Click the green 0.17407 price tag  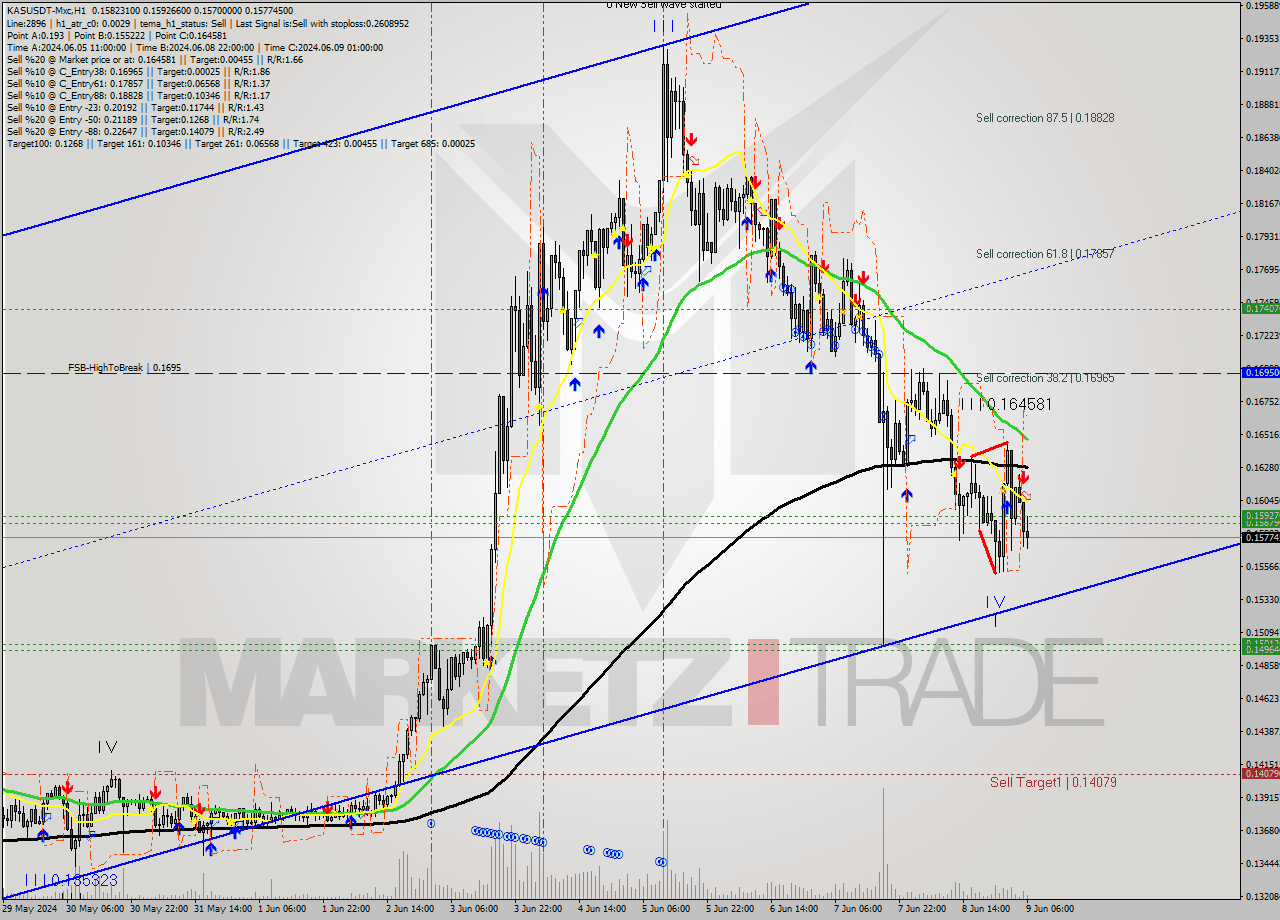[1260, 308]
